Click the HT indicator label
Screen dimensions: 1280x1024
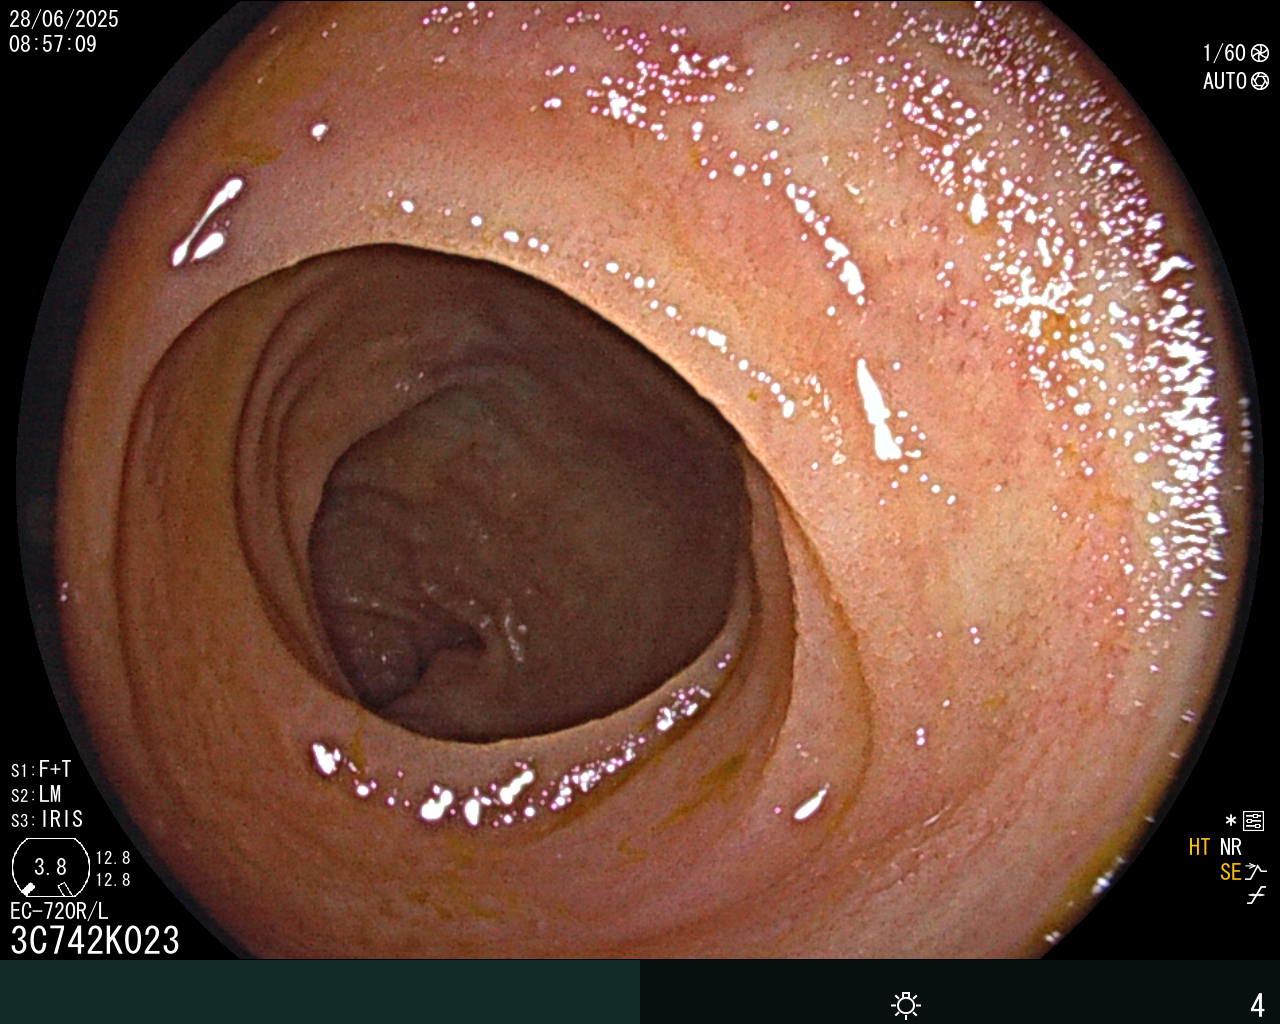coord(1200,847)
